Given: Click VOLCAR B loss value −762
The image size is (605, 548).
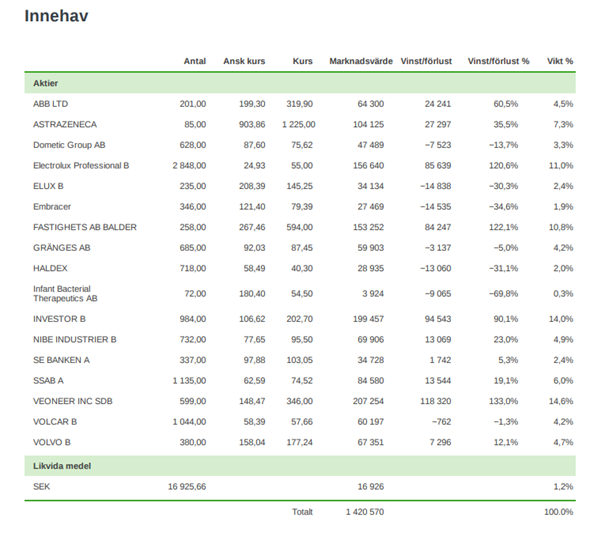Looking at the screenshot, I should coord(441,422).
